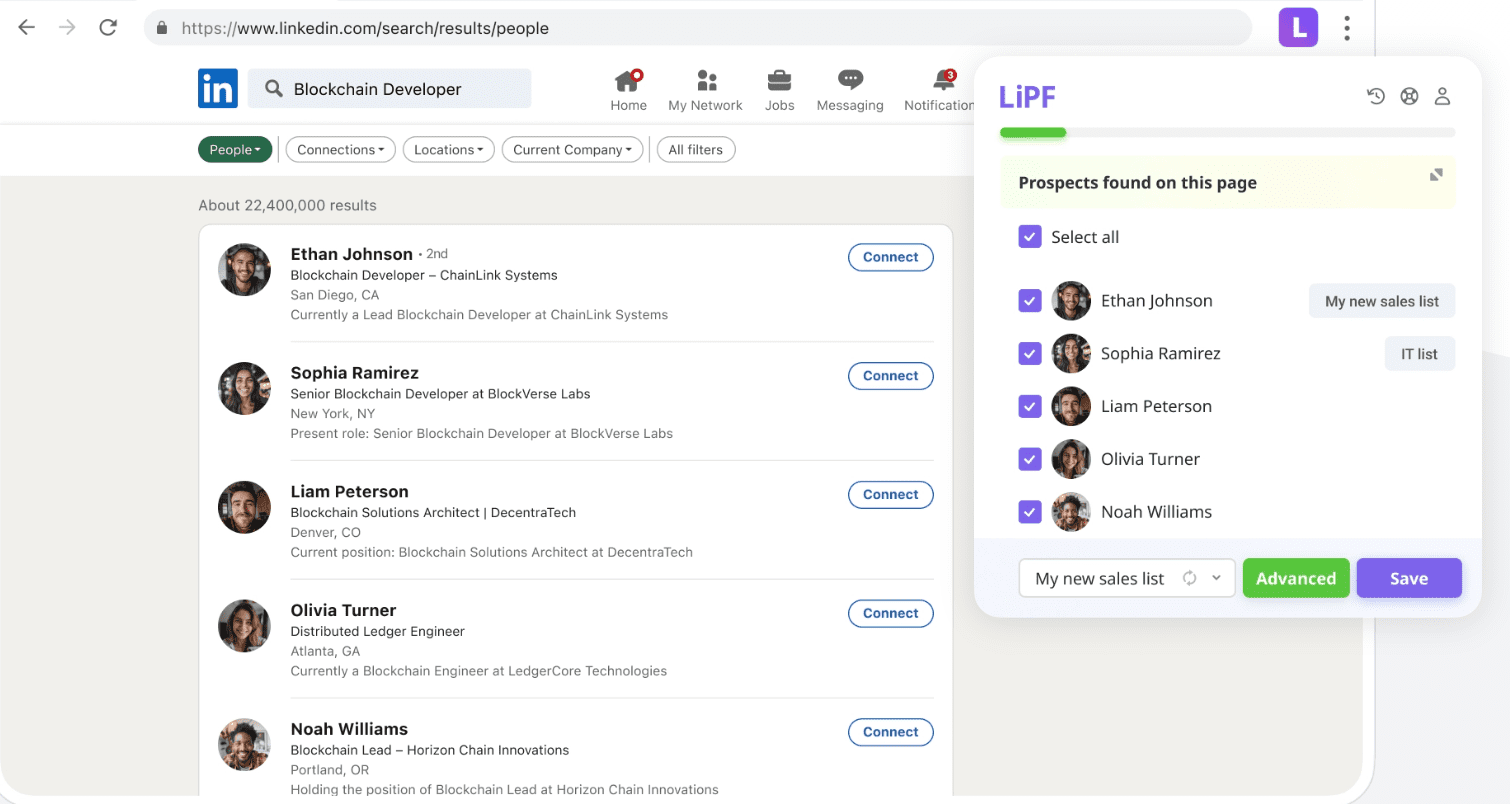Open the Notifications navigation item
1510x804 pixels.
[940, 90]
